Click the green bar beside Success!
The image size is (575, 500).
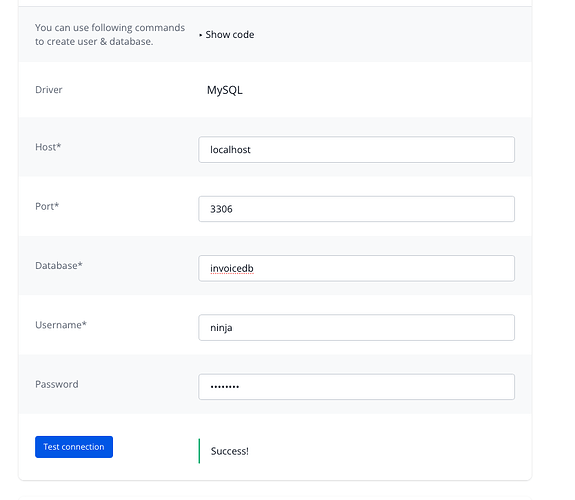[x=199, y=451]
